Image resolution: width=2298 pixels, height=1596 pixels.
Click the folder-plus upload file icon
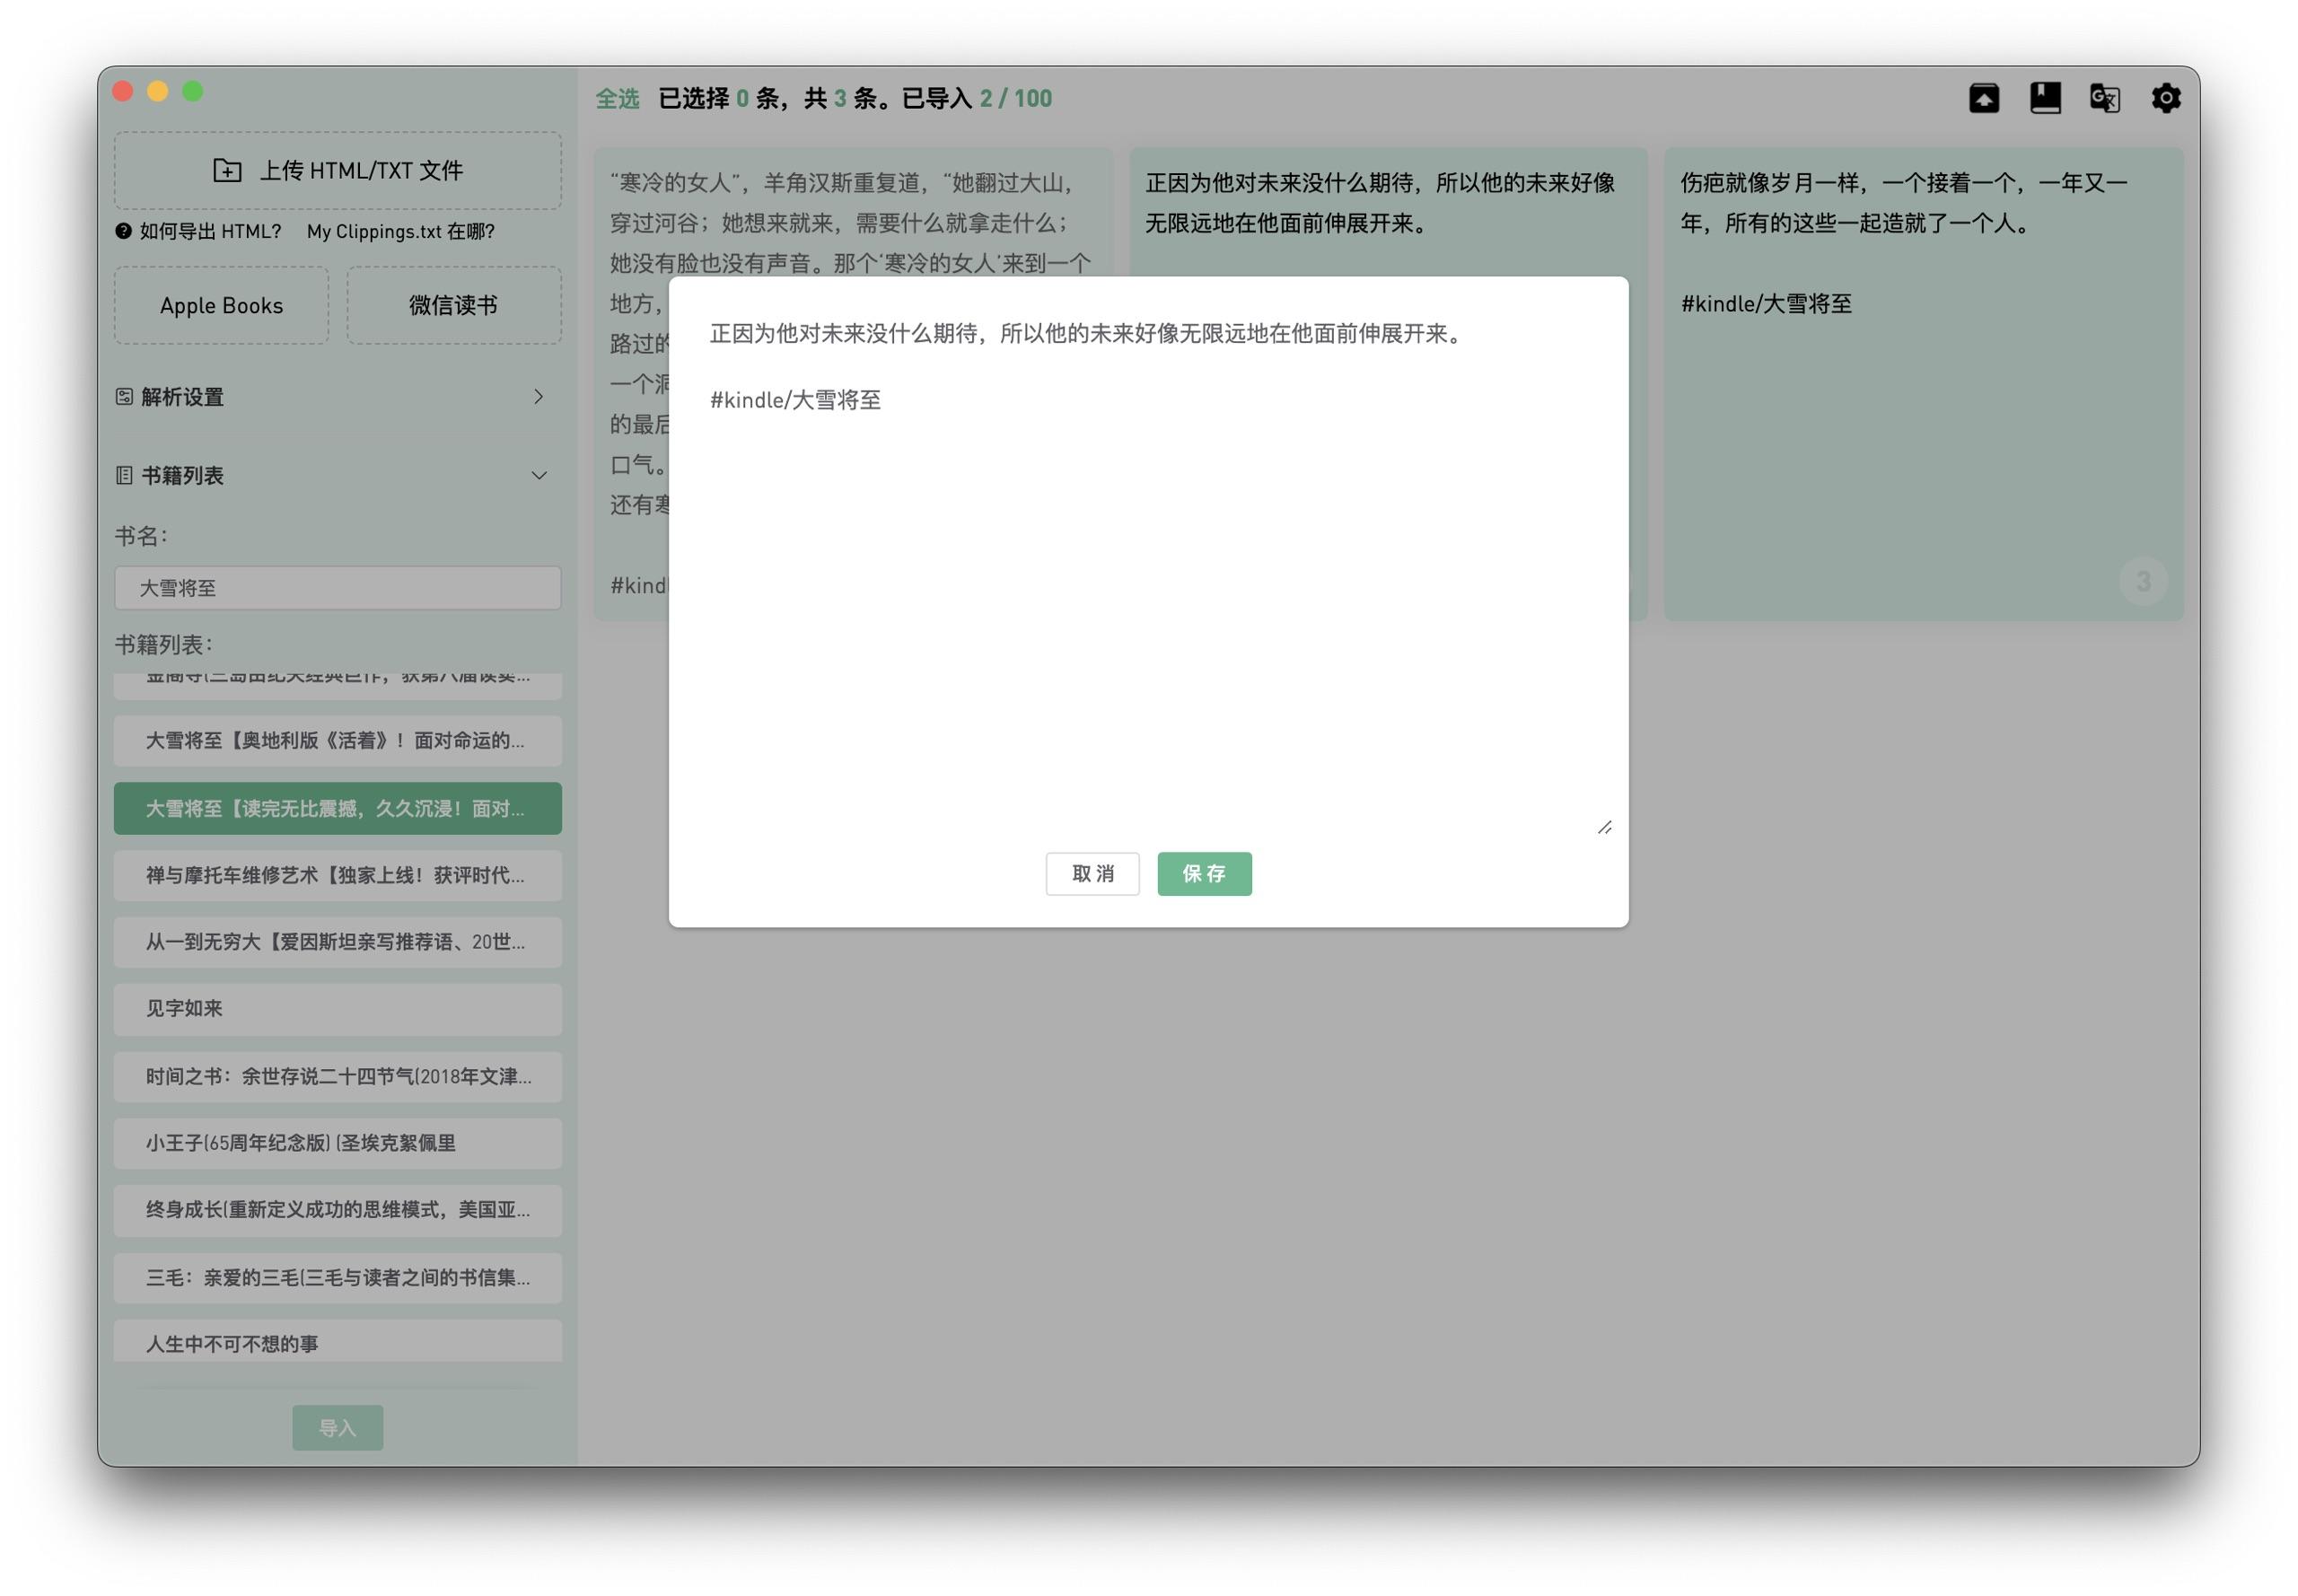pyautogui.click(x=227, y=170)
